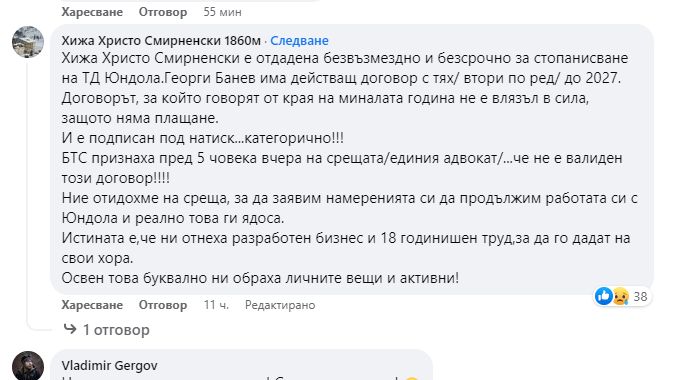This screenshot has height=380, width=681.
Task: Click the emoji at the end of Vladimir Gergov's comment
Action: [412, 378]
